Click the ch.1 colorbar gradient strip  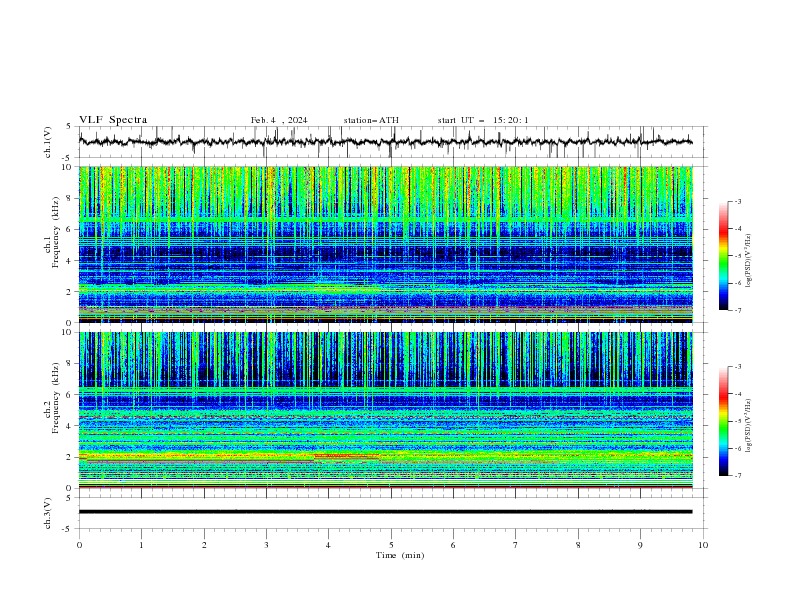(724, 256)
